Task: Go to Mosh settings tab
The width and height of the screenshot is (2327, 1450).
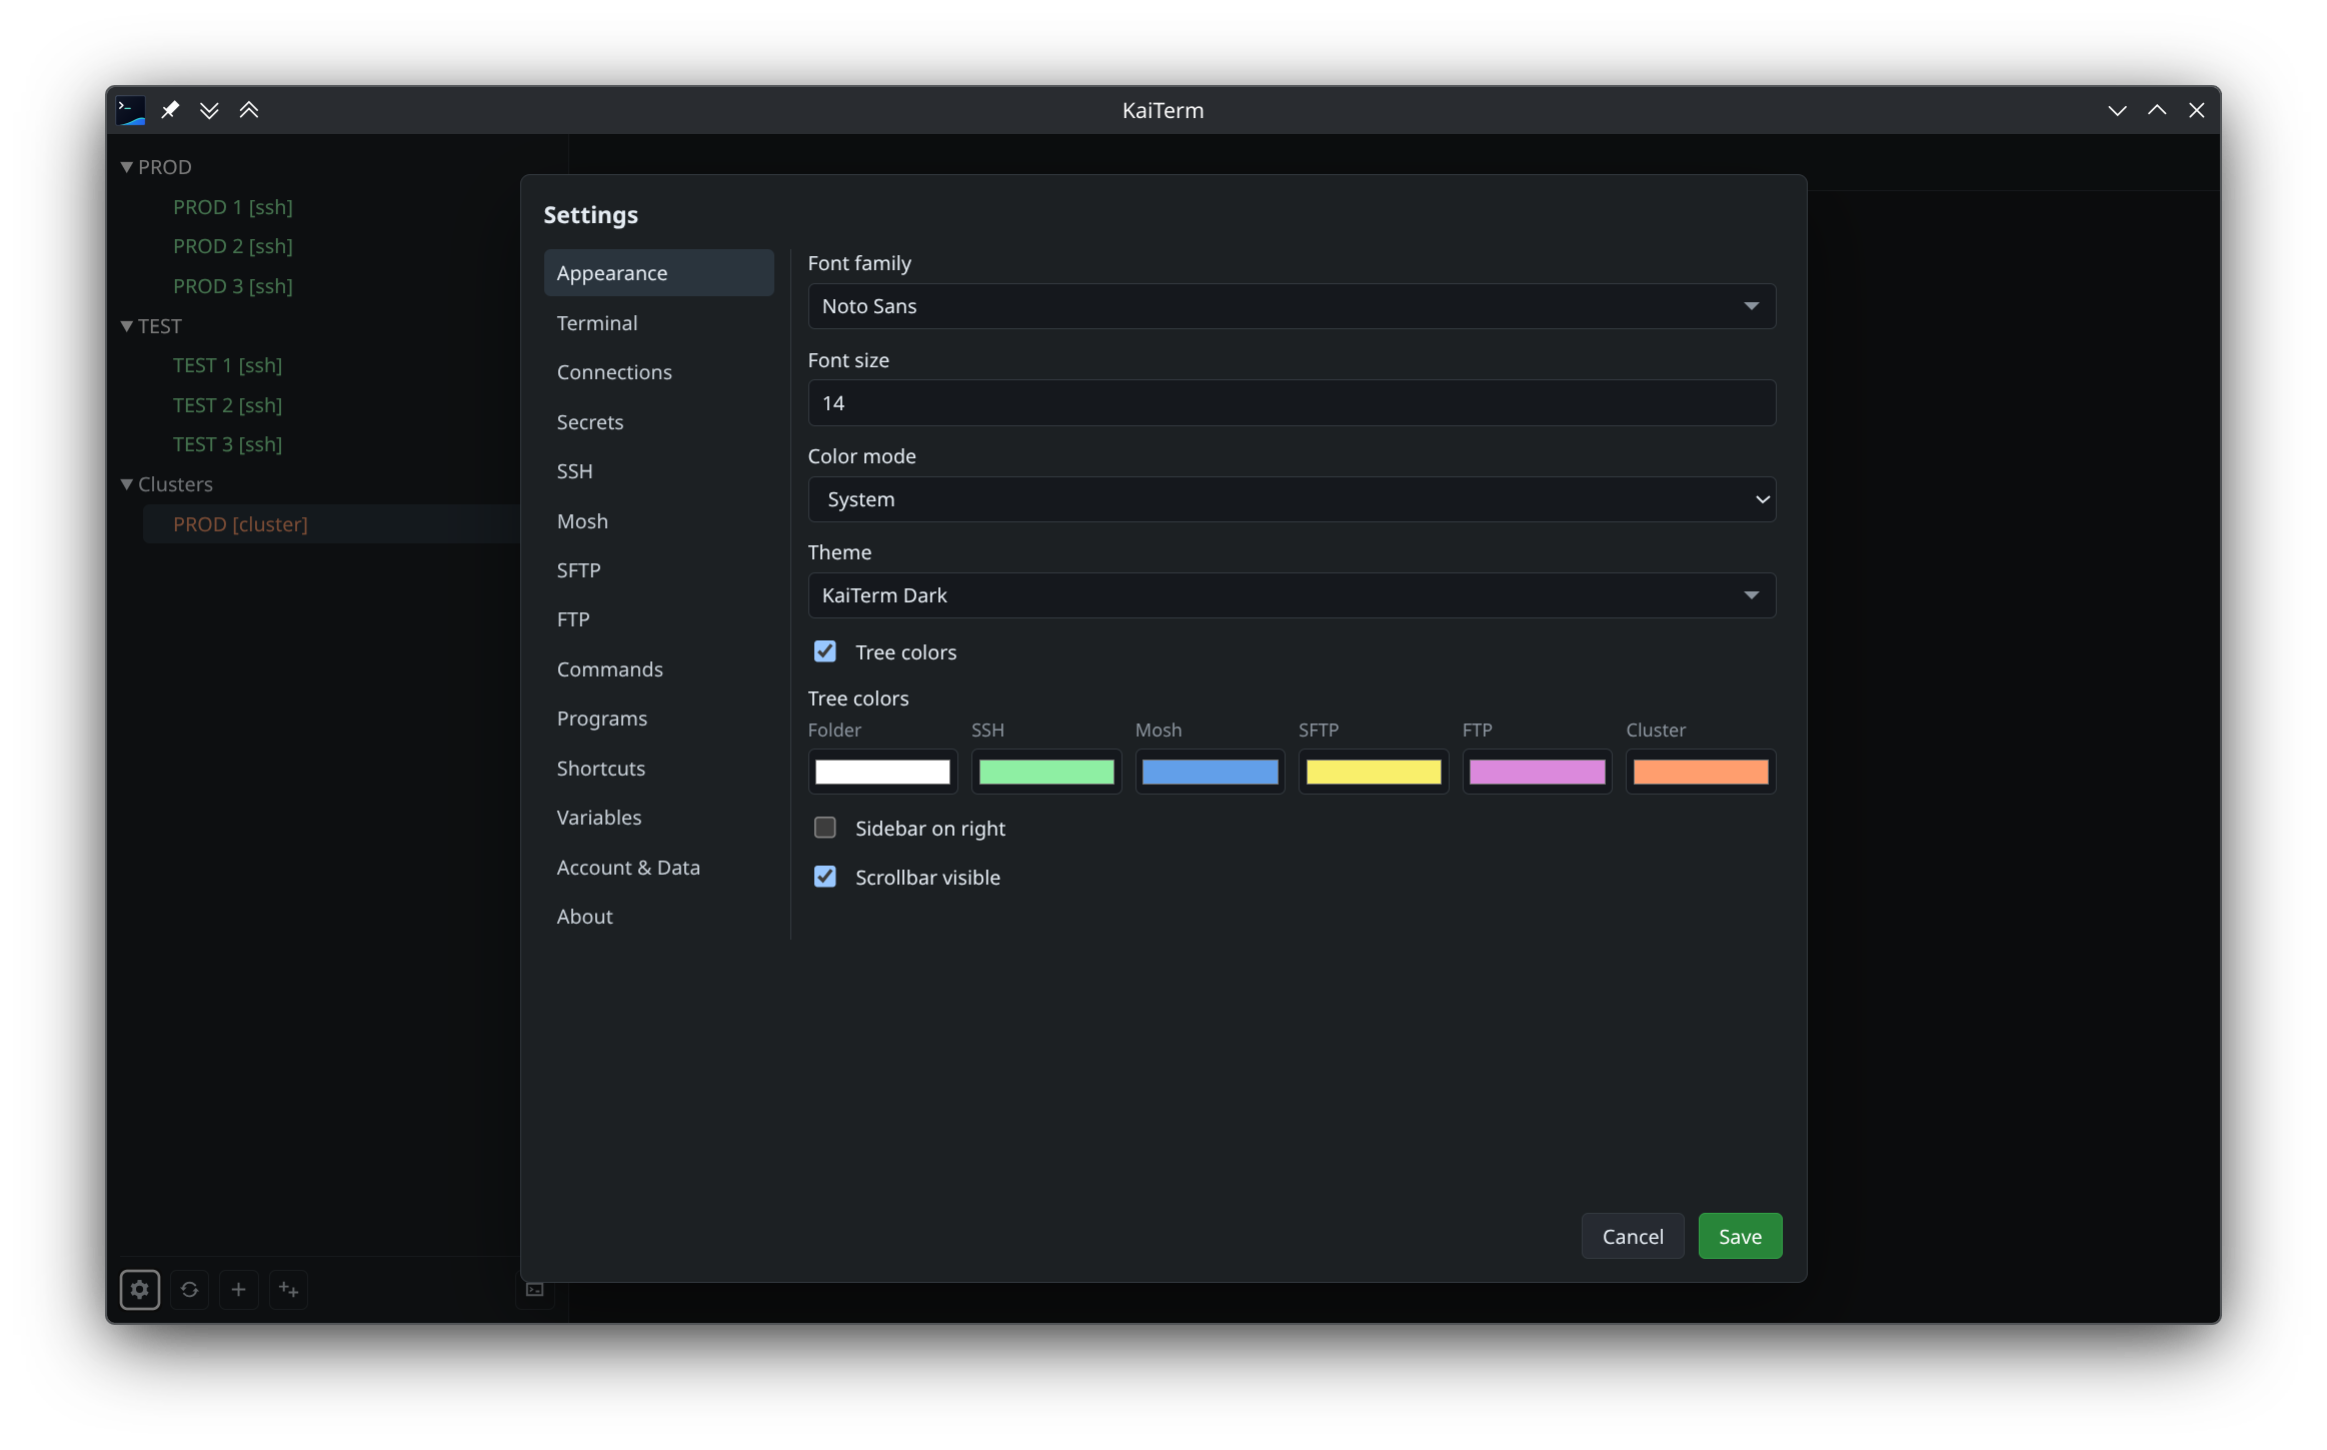Action: [658, 521]
